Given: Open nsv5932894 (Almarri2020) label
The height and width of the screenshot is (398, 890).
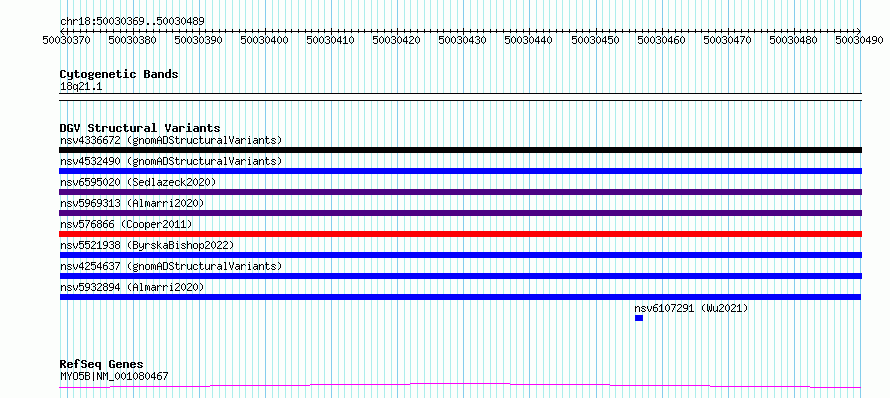Looking at the screenshot, I should point(132,287).
